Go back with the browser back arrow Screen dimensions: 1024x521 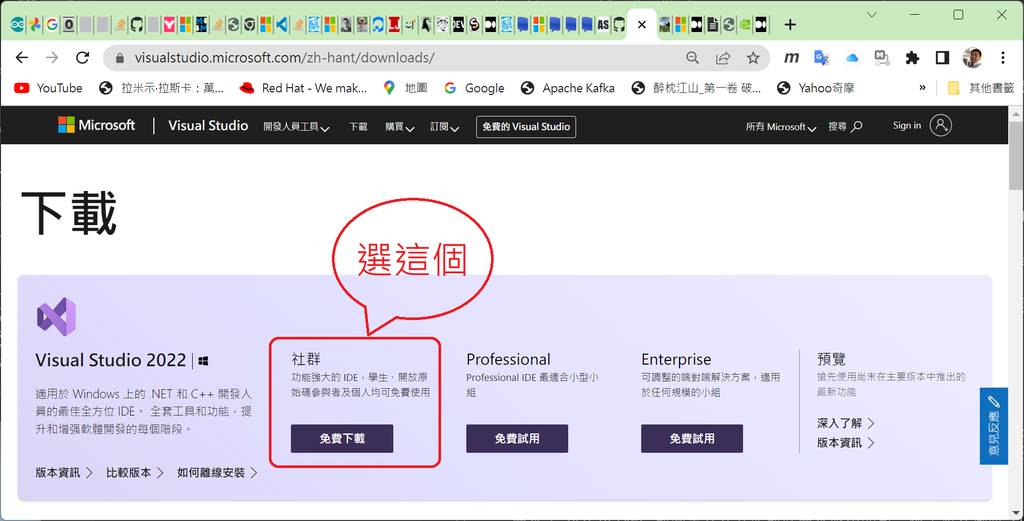(x=22, y=58)
